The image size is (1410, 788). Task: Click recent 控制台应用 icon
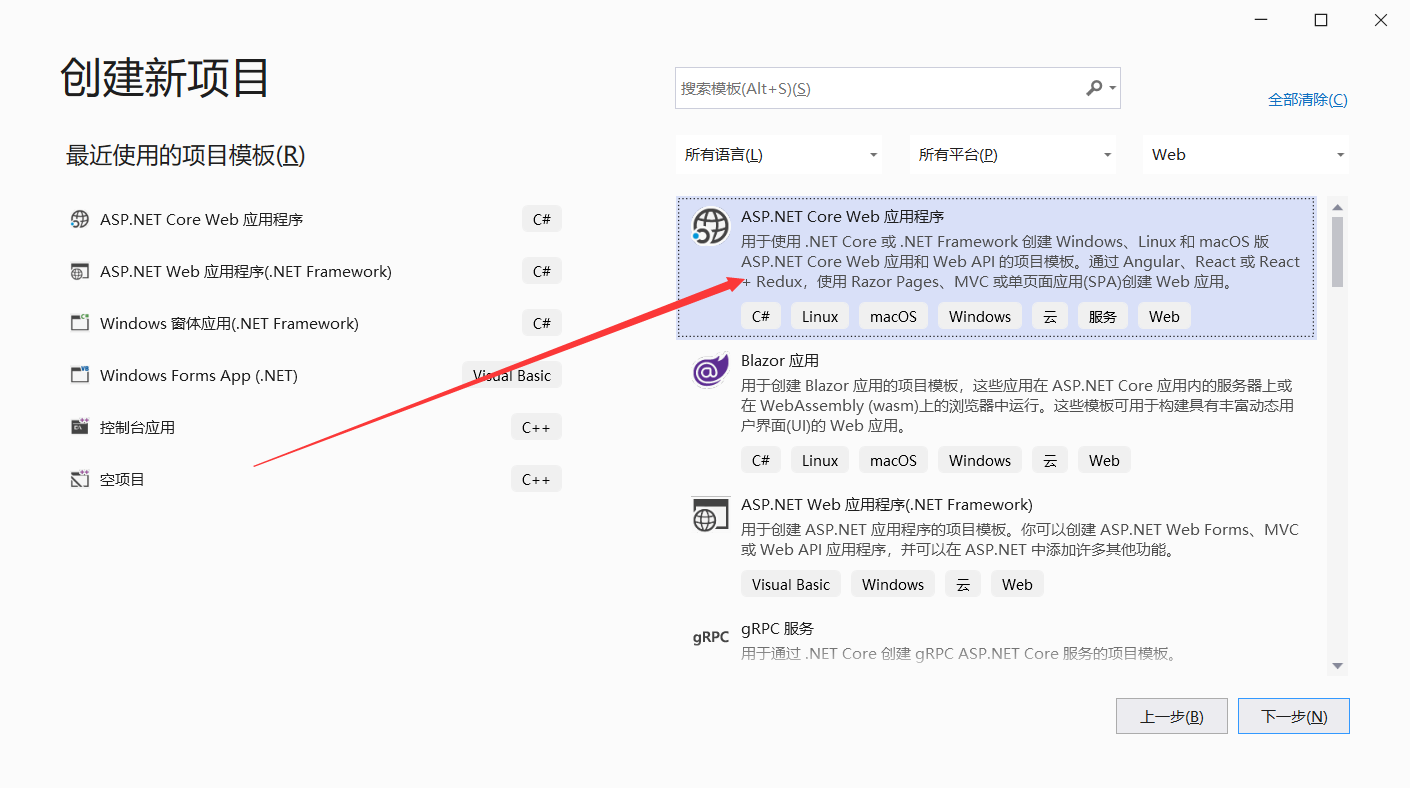(x=80, y=427)
